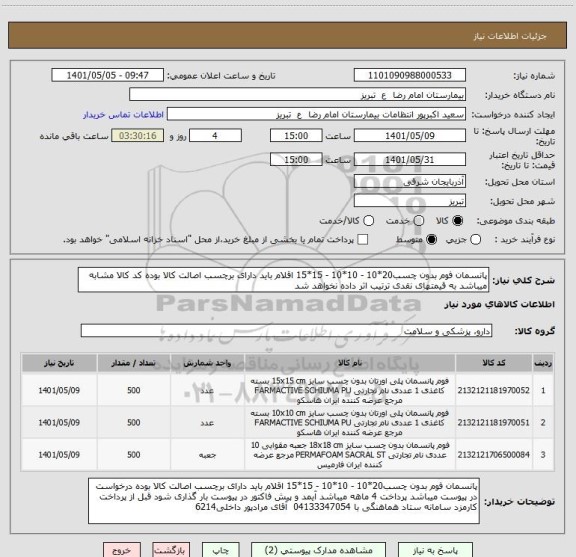Click مشاهده مدارک پیوستی (2) button
This screenshot has height=557, width=576.
(x=318, y=550)
